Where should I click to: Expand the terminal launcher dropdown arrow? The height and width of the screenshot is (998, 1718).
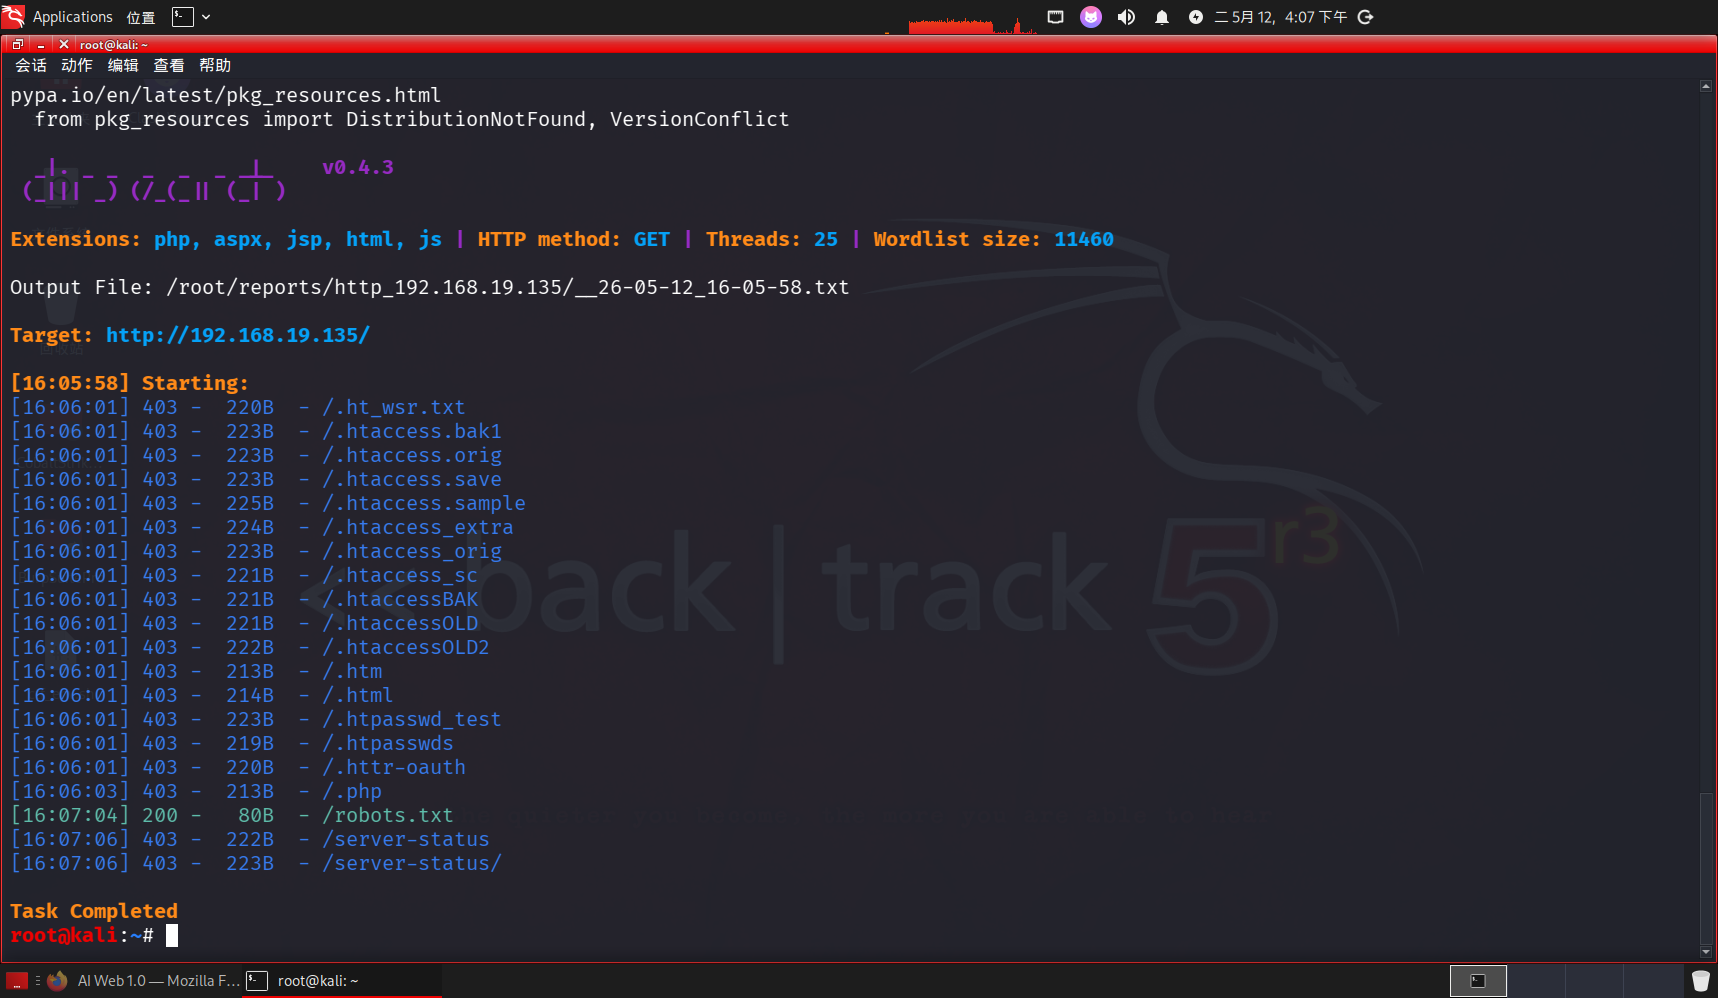206,17
